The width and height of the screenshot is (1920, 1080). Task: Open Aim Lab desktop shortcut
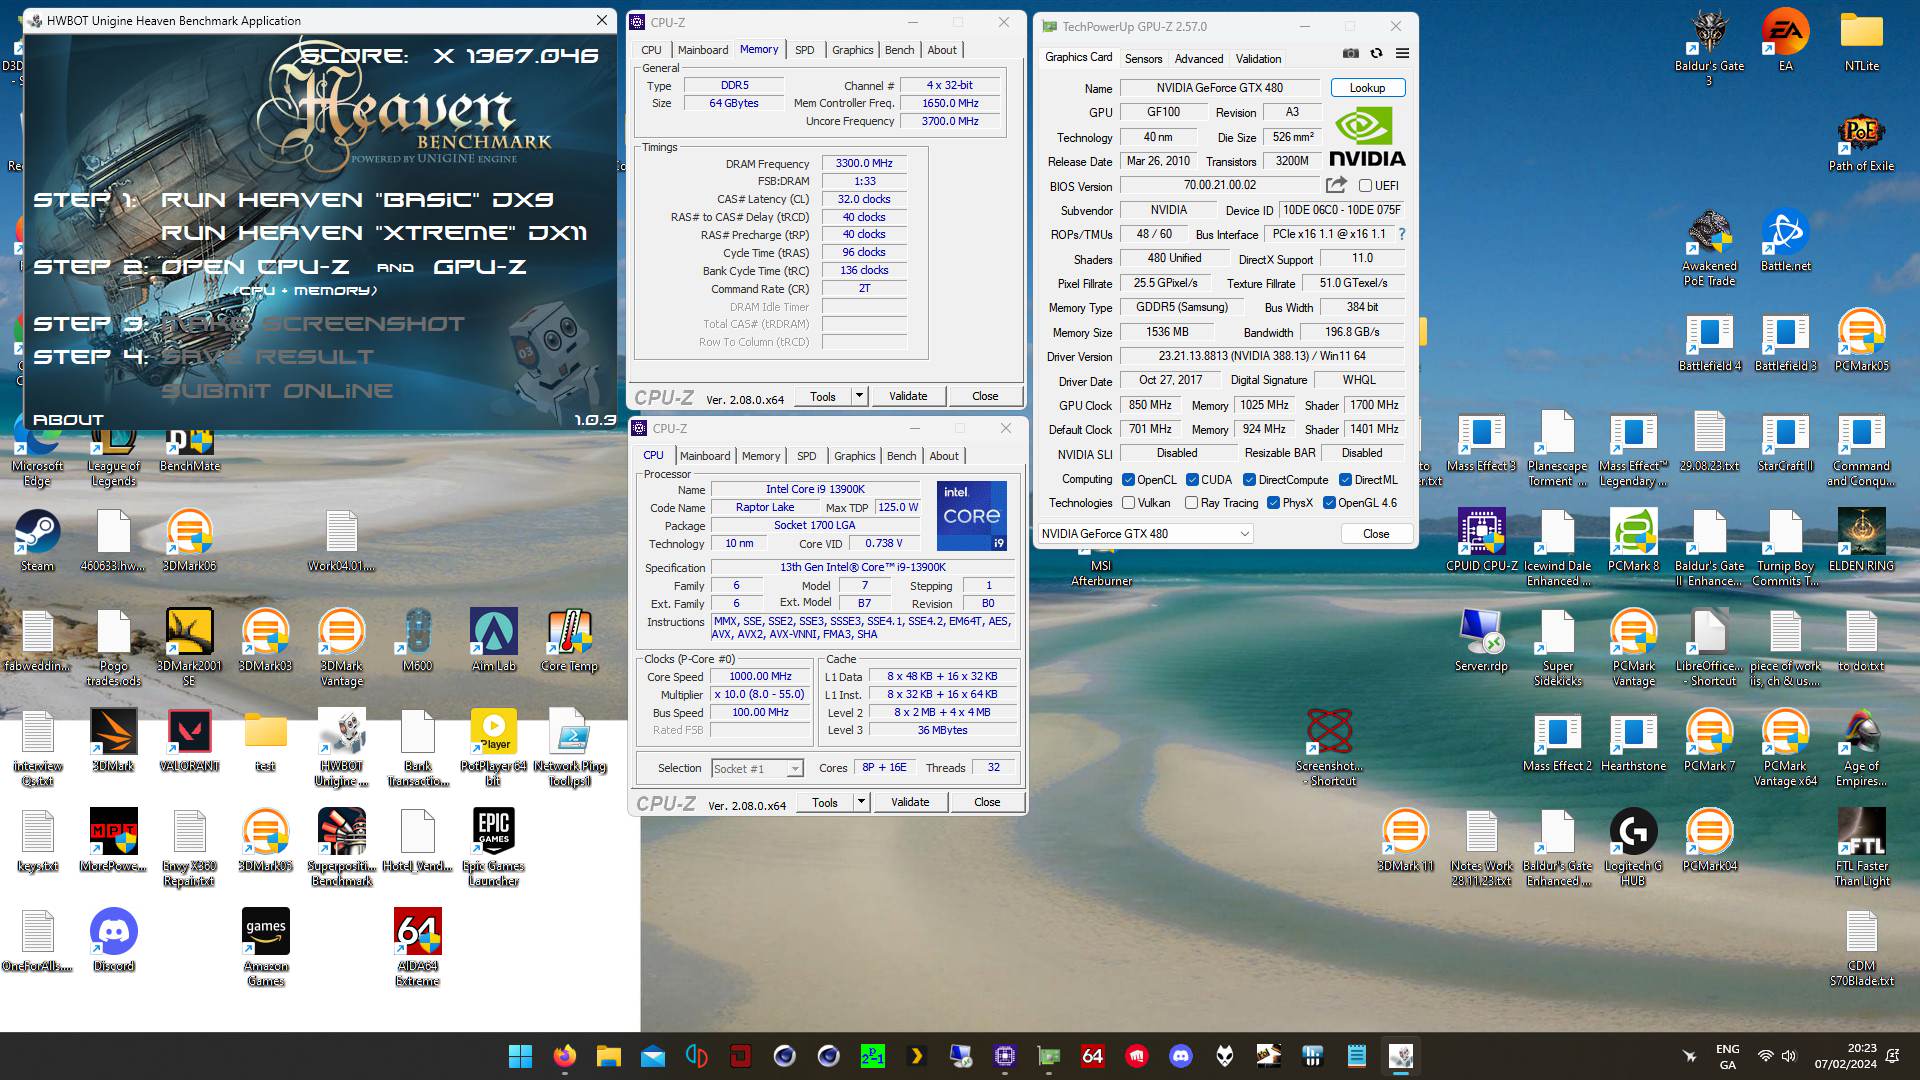pos(493,641)
